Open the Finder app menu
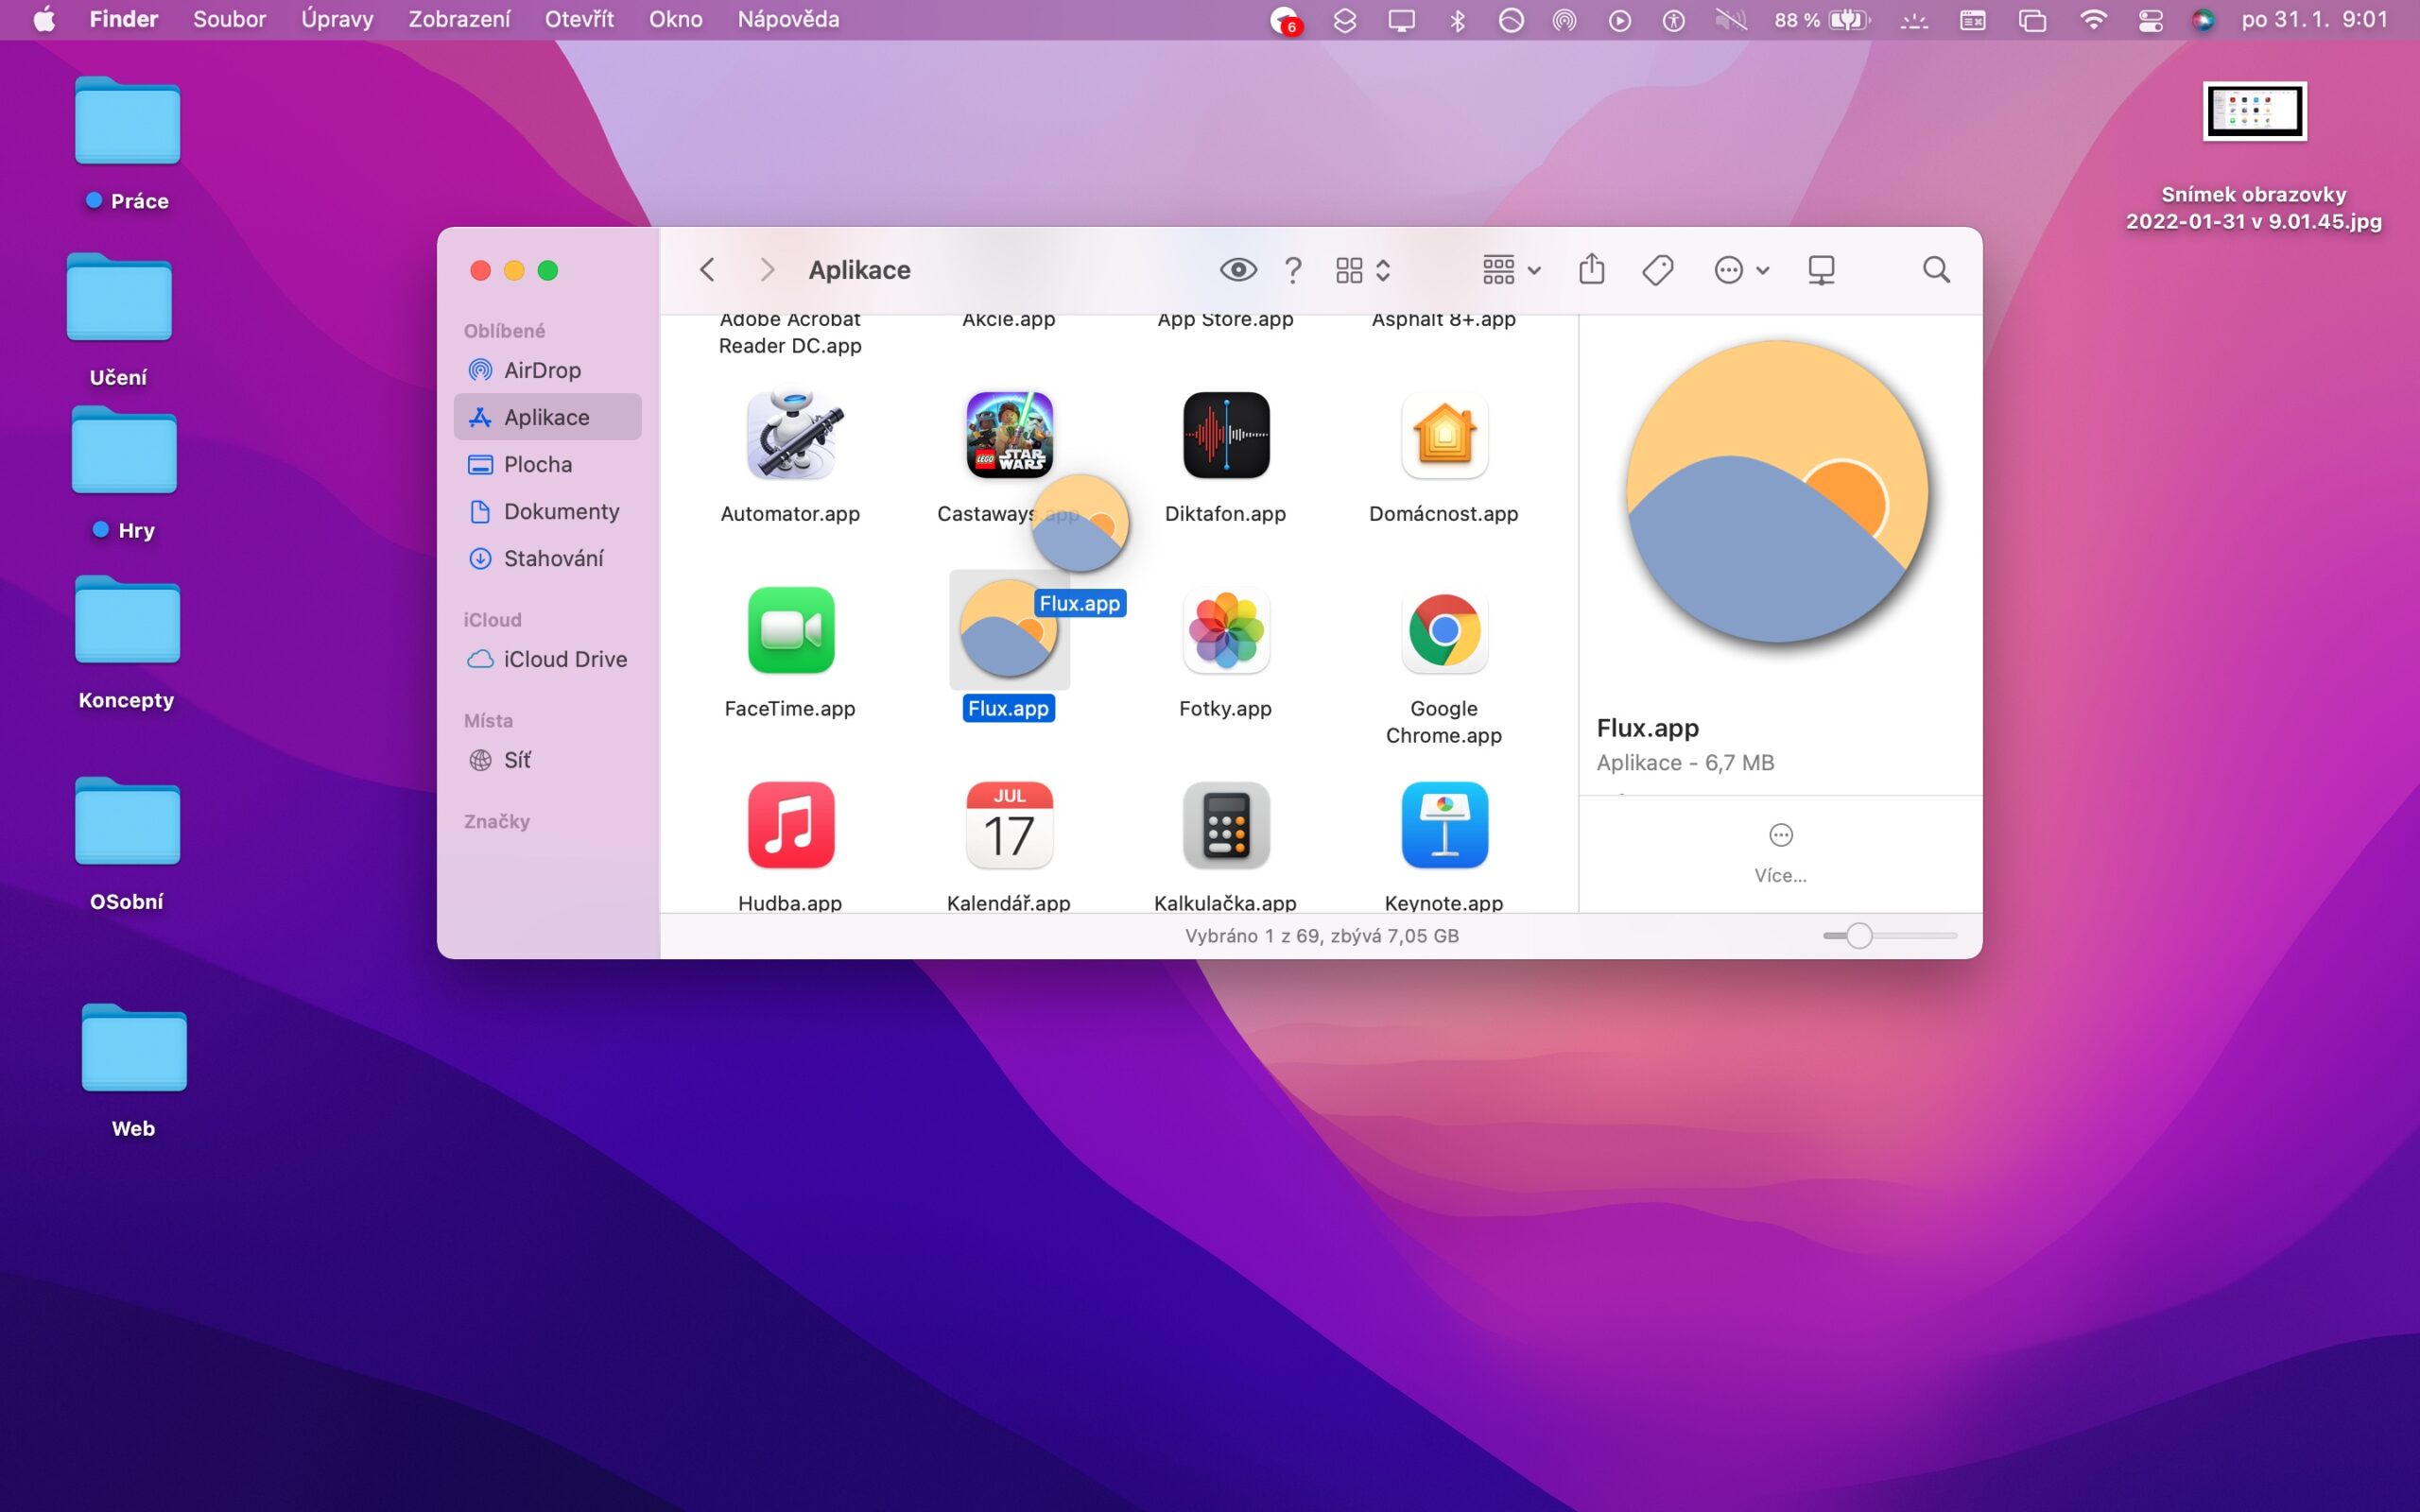This screenshot has width=2420, height=1512. click(x=123, y=19)
